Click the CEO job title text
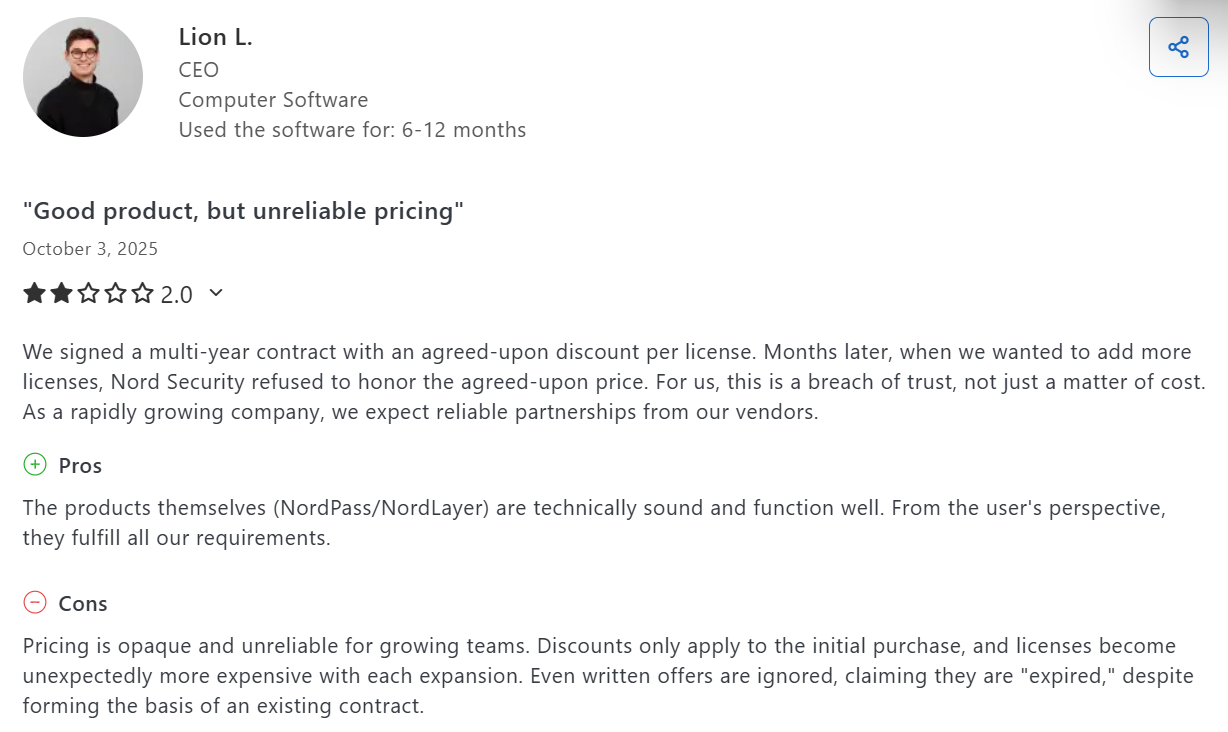Image resolution: width=1228 pixels, height=732 pixels. pos(198,70)
